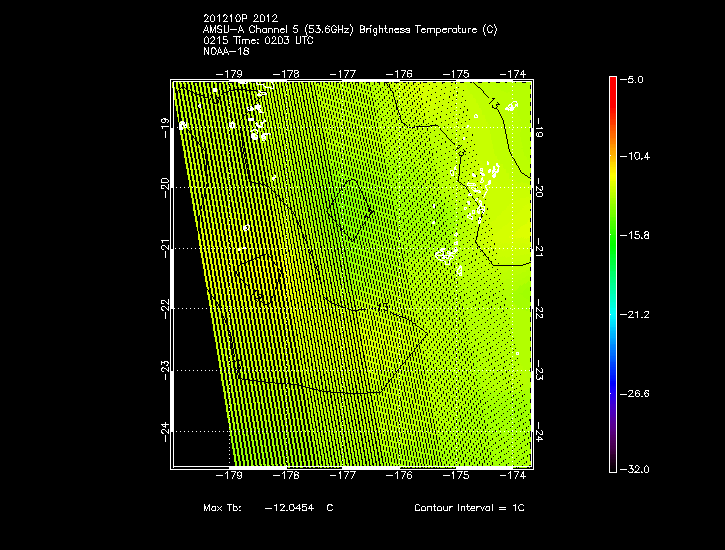Click the -21.2 colorbar label
The height and width of the screenshot is (550, 725).
click(x=635, y=314)
